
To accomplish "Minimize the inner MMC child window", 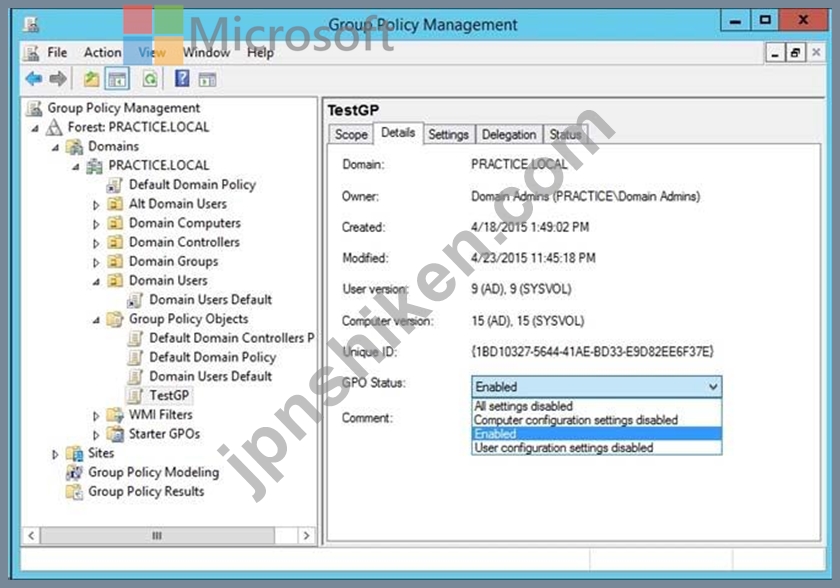I will (x=775, y=52).
